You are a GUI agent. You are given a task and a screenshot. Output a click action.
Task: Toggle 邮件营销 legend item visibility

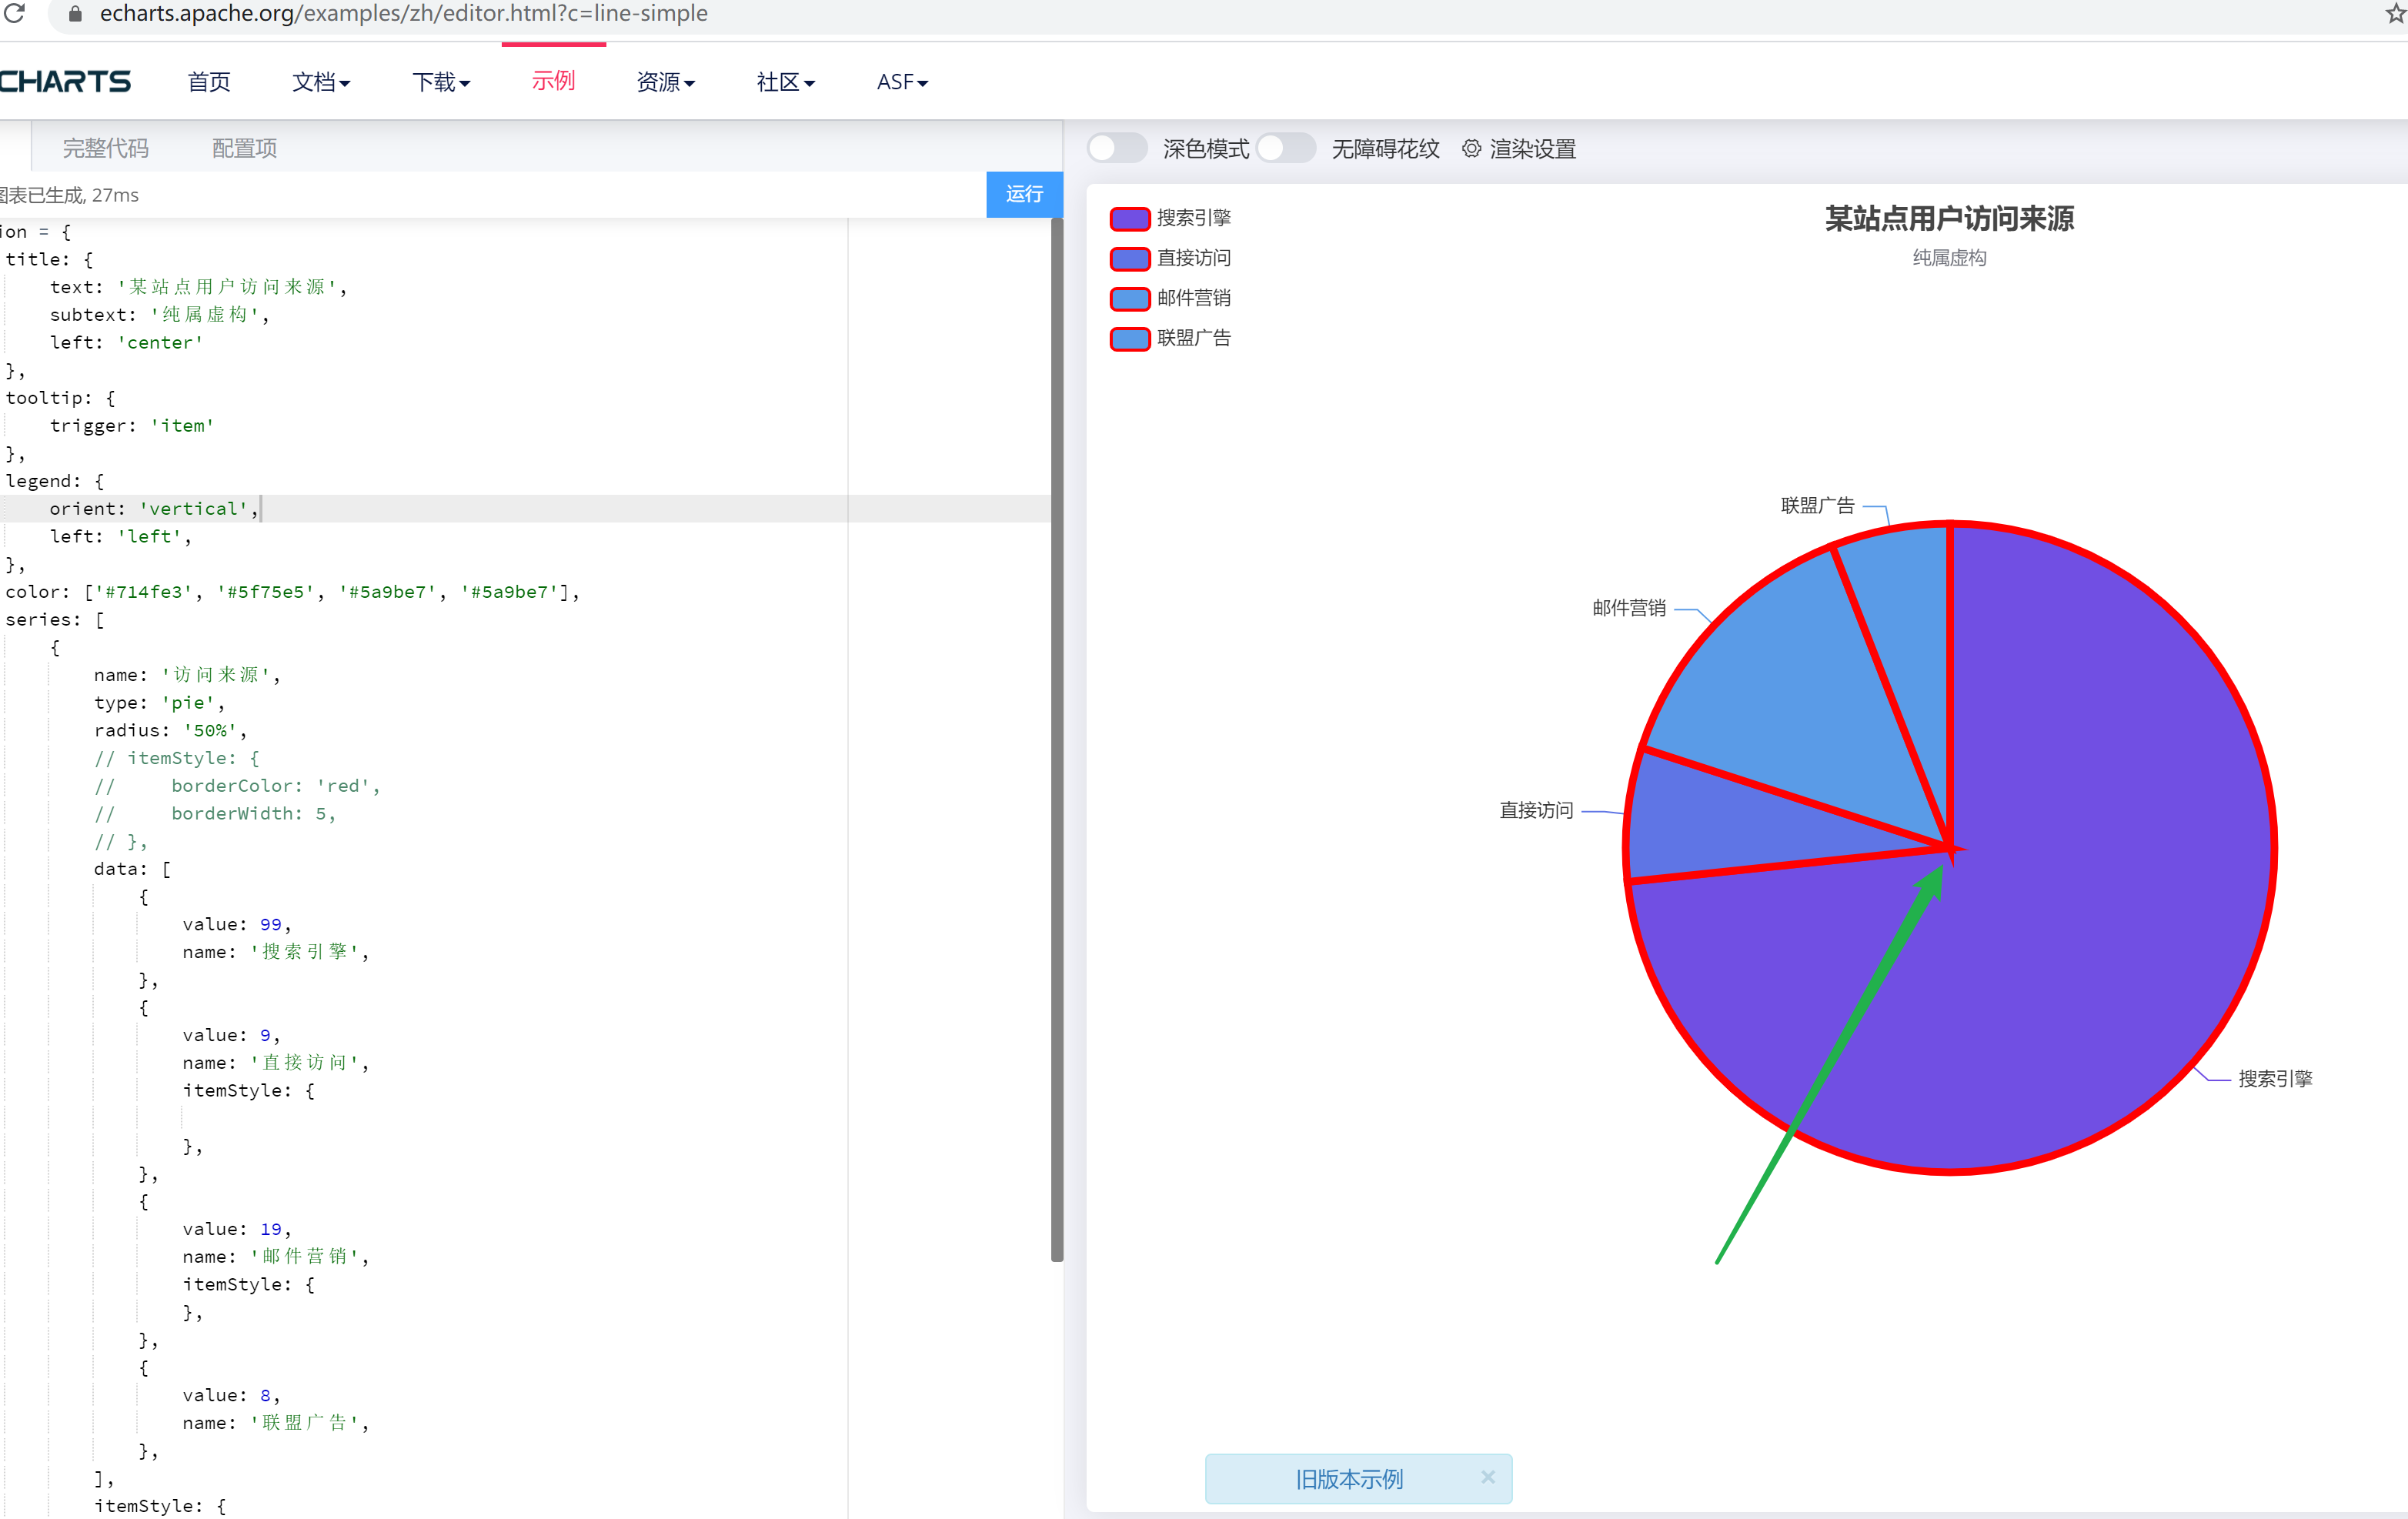point(1193,298)
